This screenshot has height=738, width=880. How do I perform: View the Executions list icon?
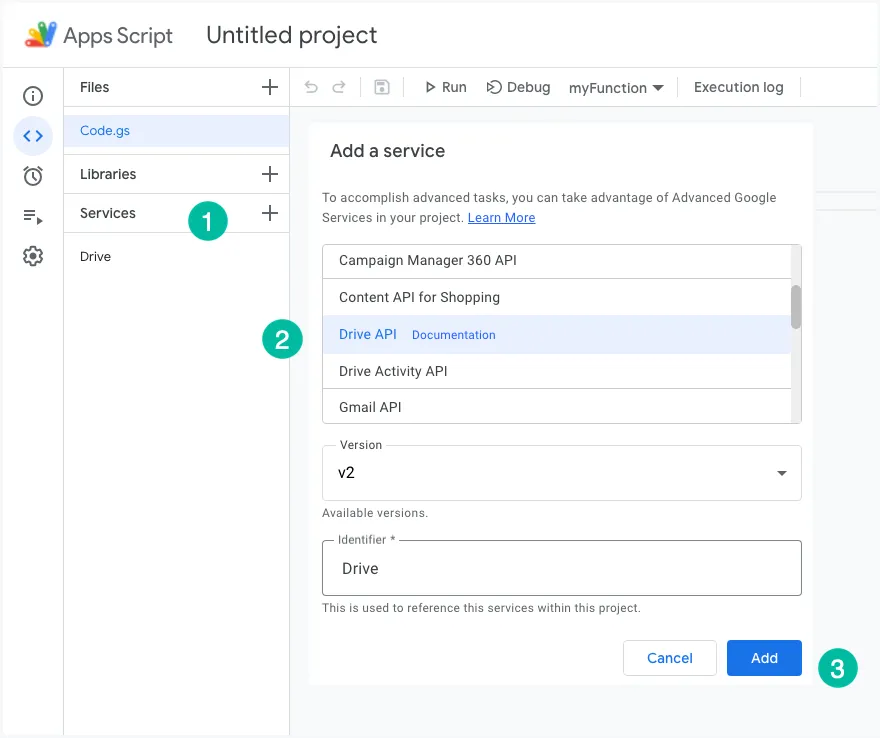32,215
